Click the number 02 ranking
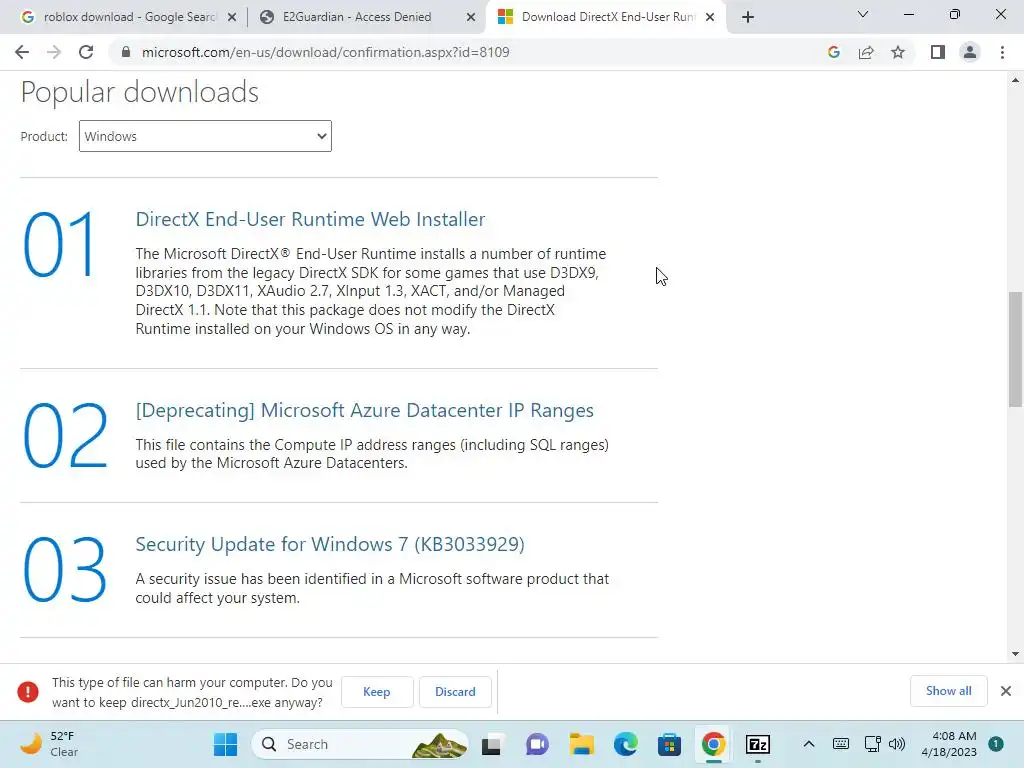The image size is (1024, 768). (65, 436)
